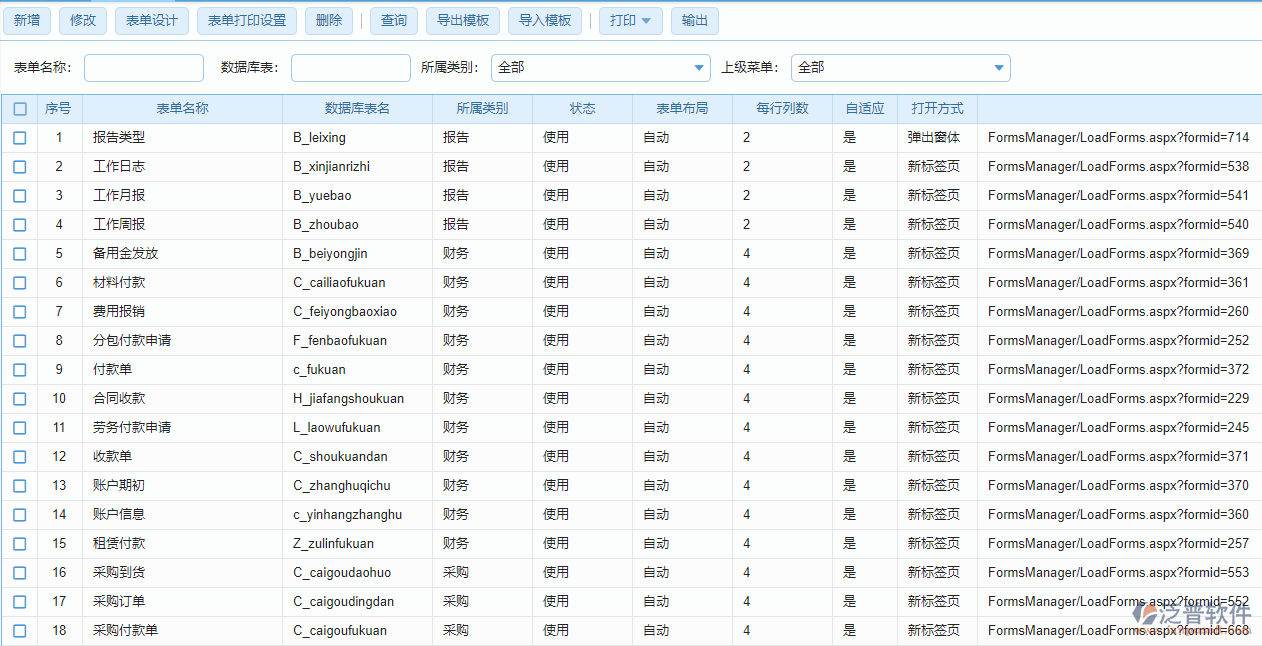Focus the 表单名称 text field
The height and width of the screenshot is (646, 1262).
[144, 68]
